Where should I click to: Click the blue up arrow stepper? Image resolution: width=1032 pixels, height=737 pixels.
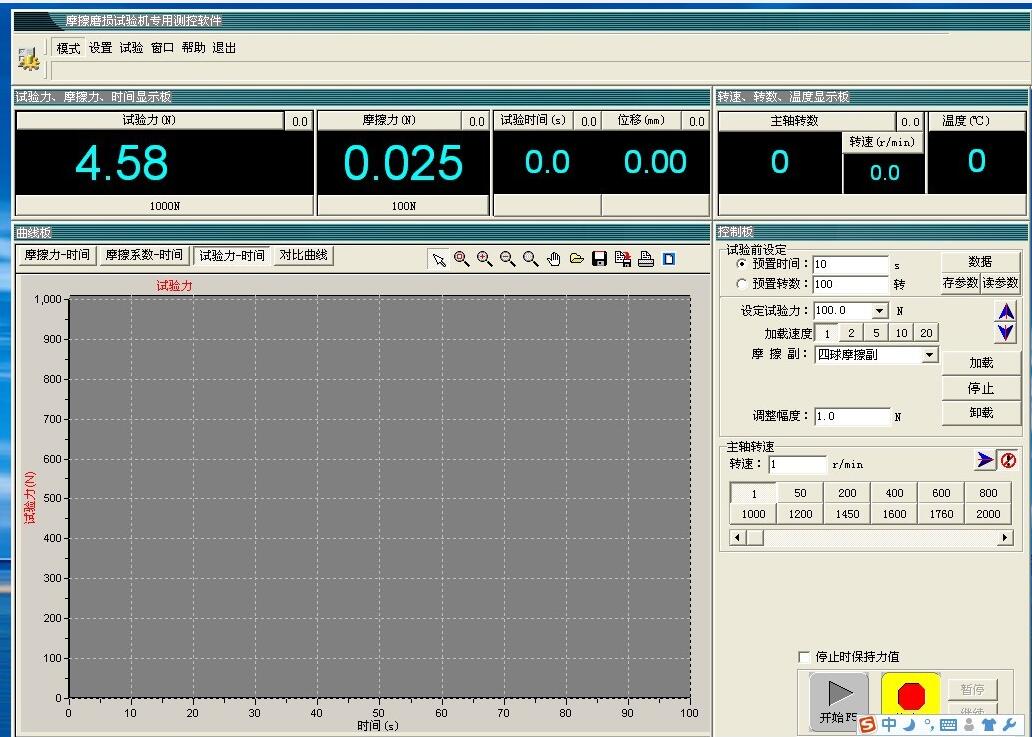[1006, 312]
